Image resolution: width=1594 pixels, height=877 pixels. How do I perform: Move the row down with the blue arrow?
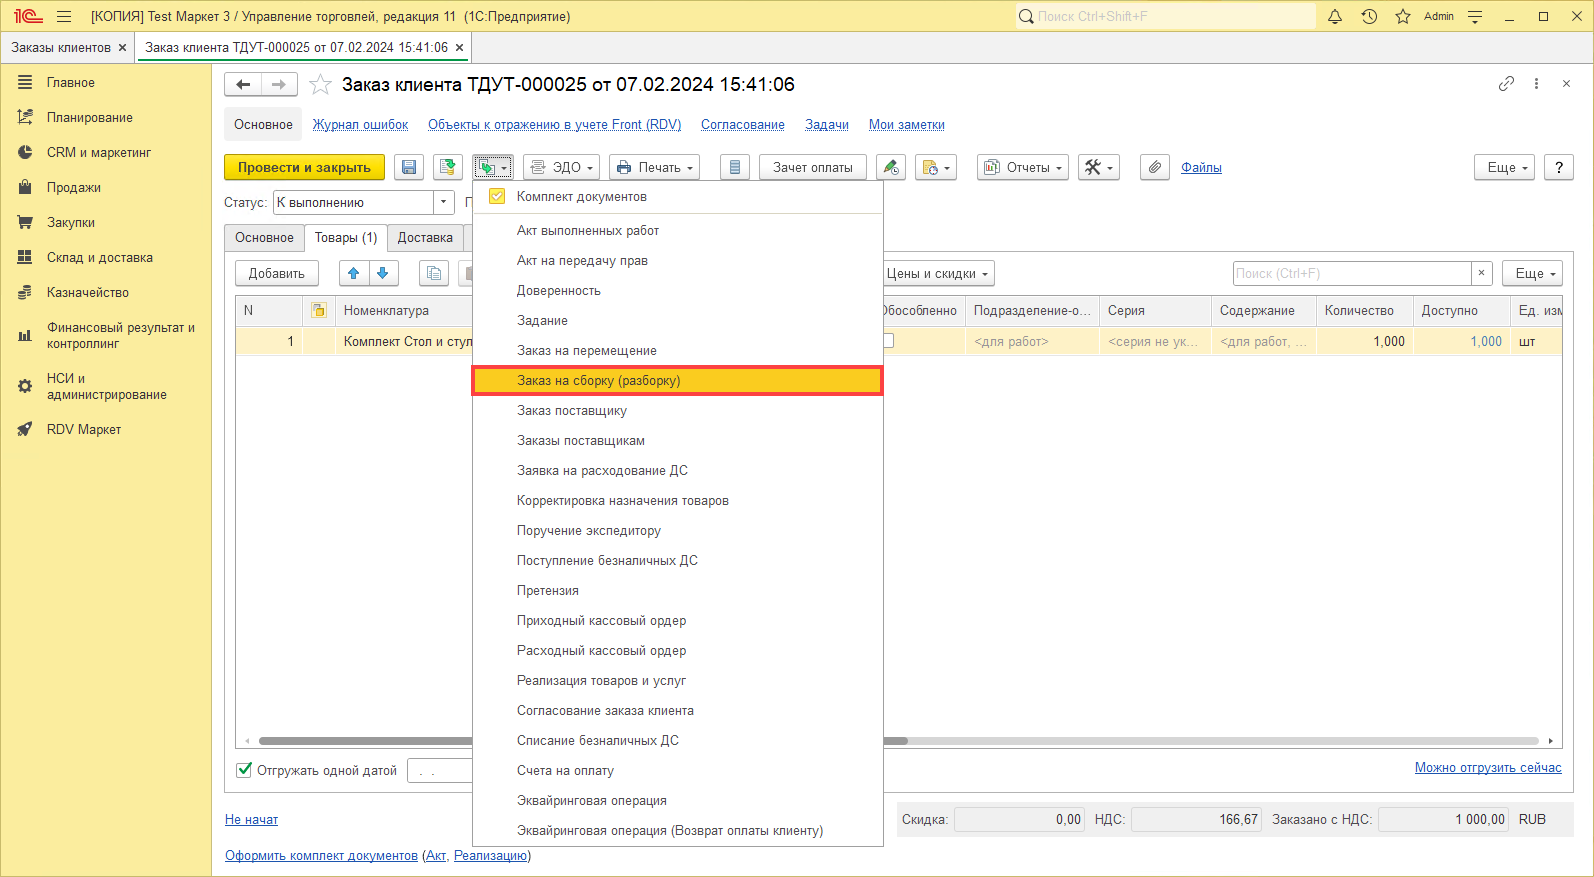tap(382, 273)
